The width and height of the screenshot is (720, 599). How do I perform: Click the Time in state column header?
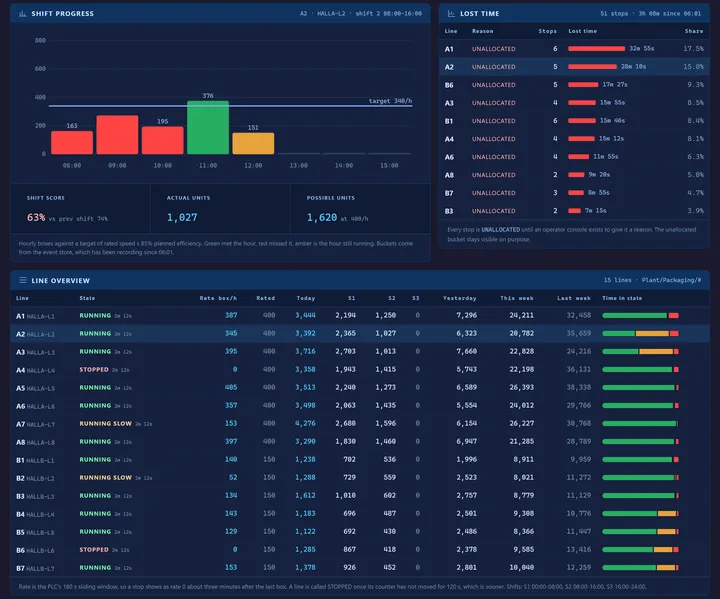(622, 298)
